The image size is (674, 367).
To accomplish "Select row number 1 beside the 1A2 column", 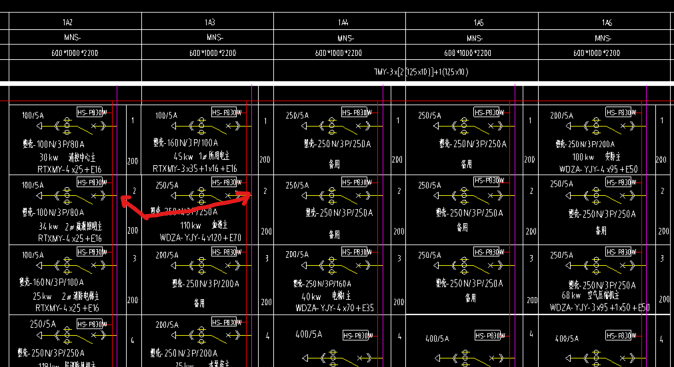I will point(132,121).
